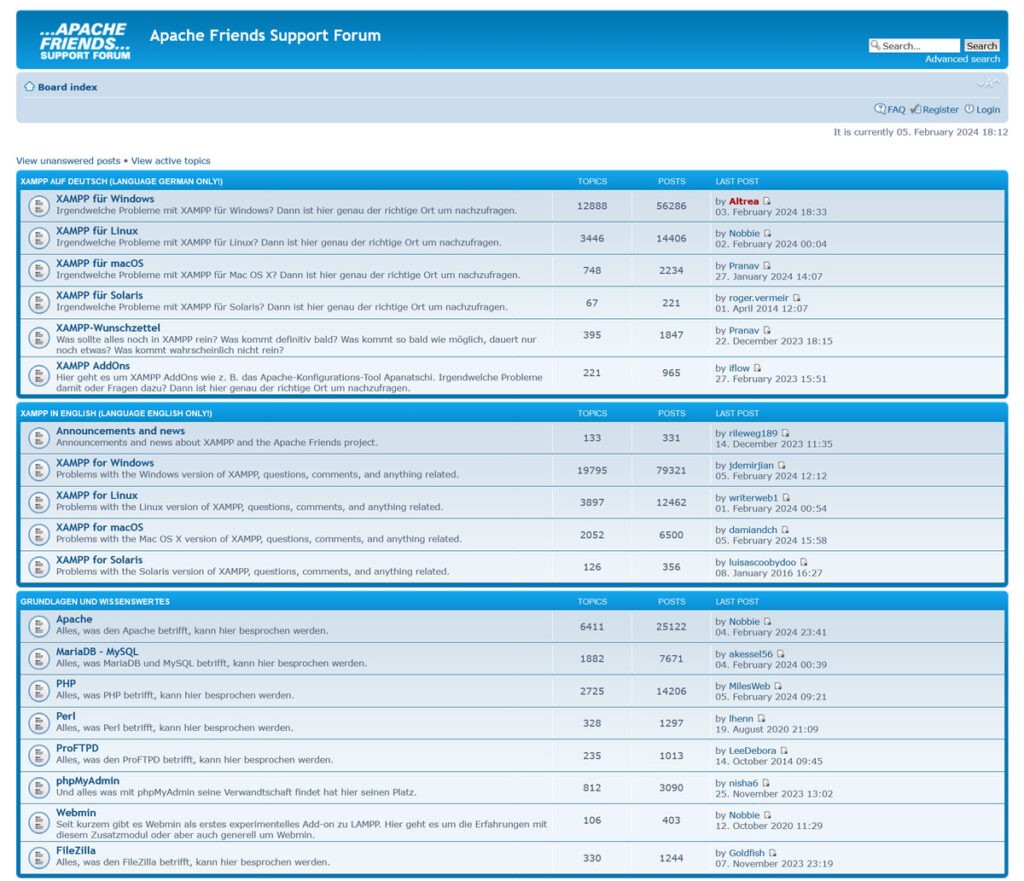View unanswered posts
1024x881 pixels.
pyautogui.click(x=68, y=161)
